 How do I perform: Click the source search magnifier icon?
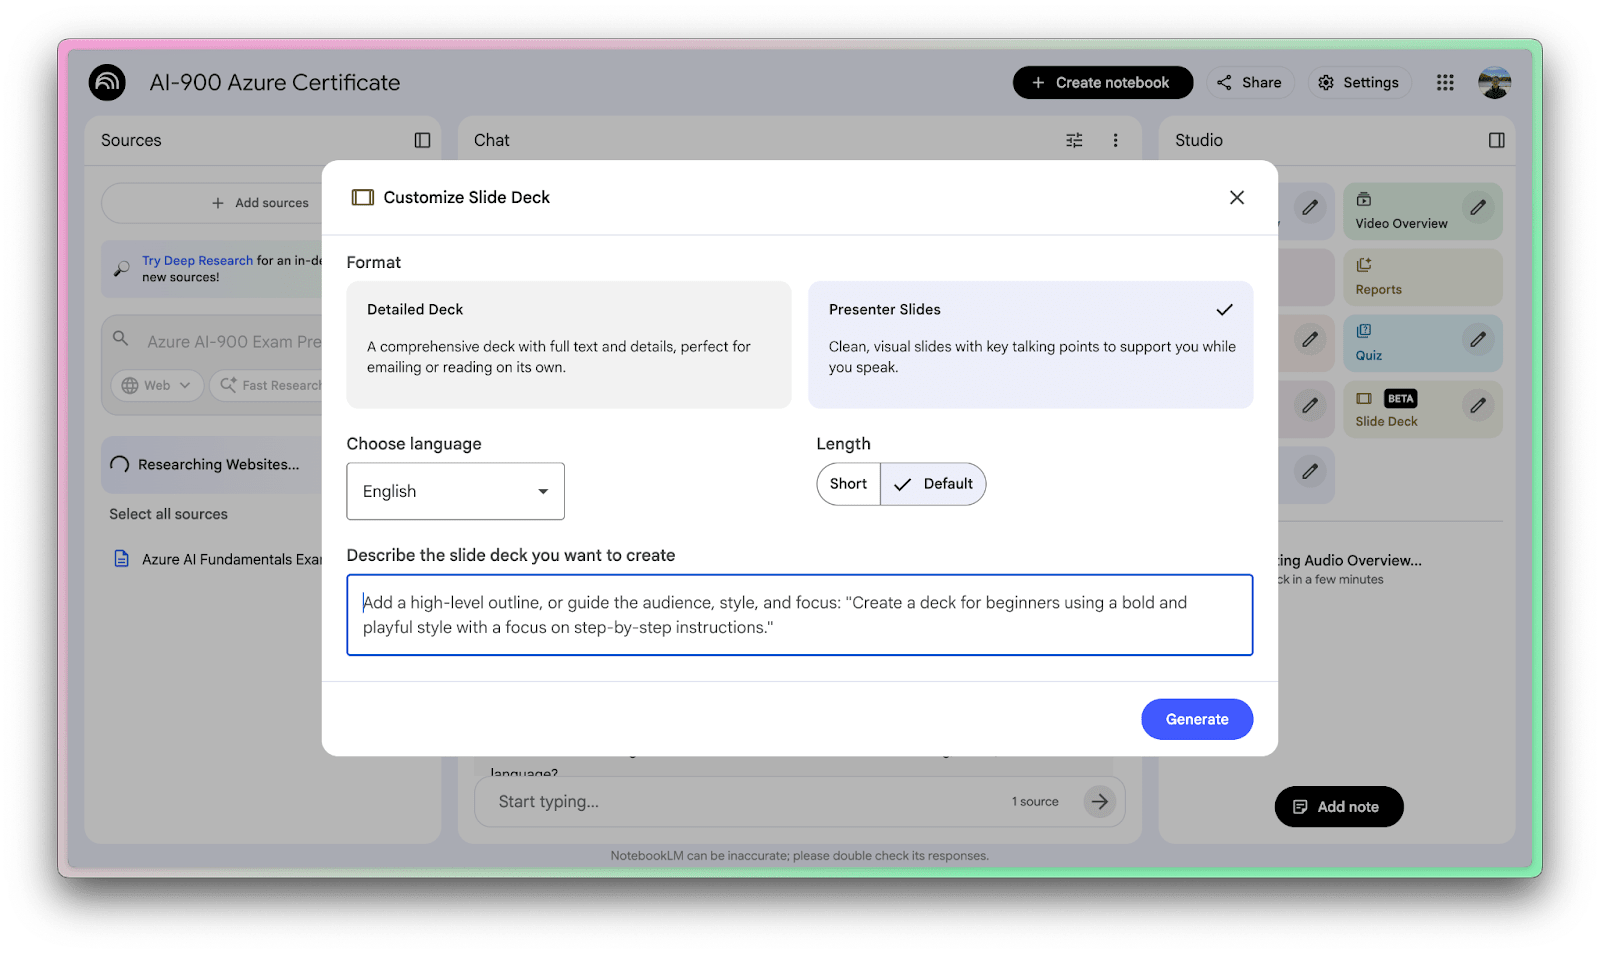[x=120, y=338]
